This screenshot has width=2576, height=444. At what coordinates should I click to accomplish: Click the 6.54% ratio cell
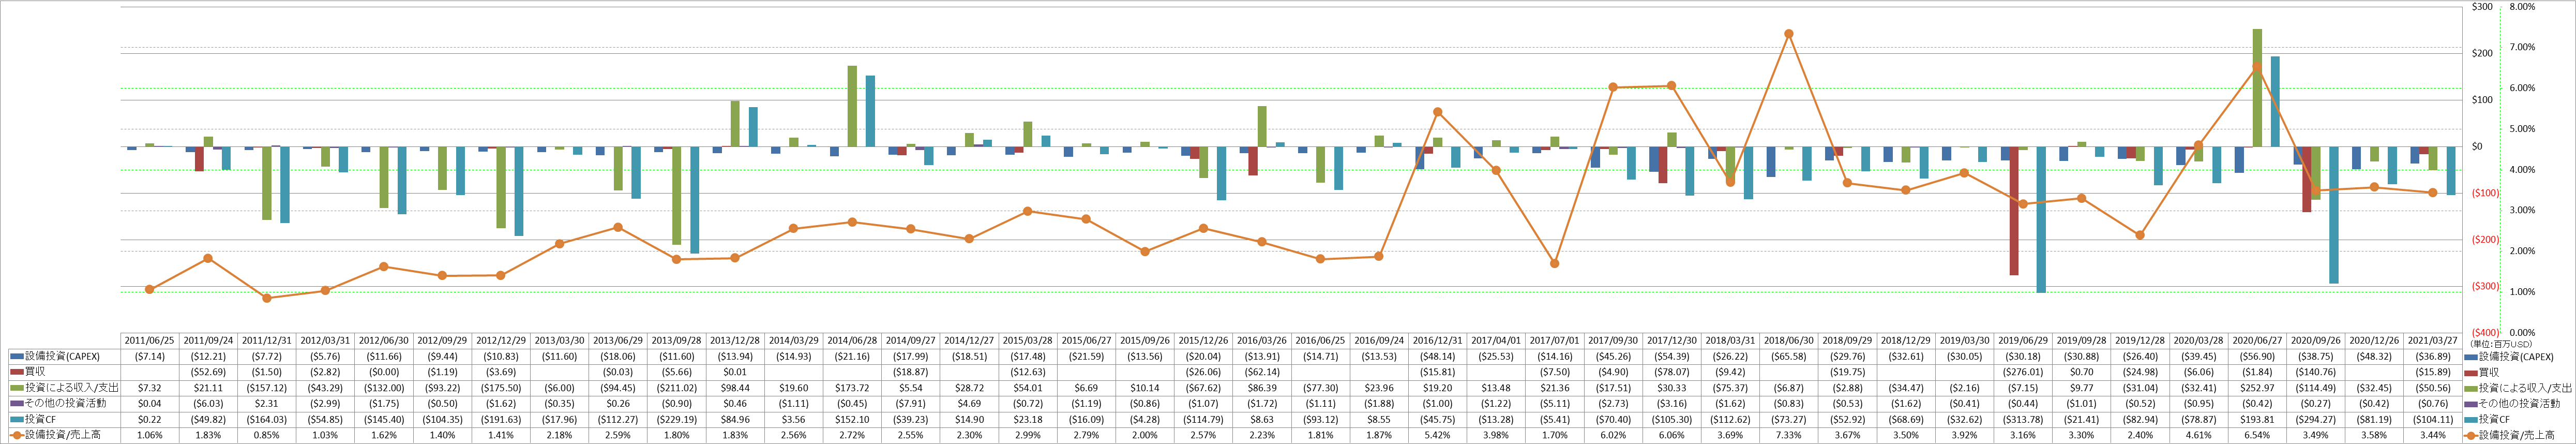pos(2257,436)
